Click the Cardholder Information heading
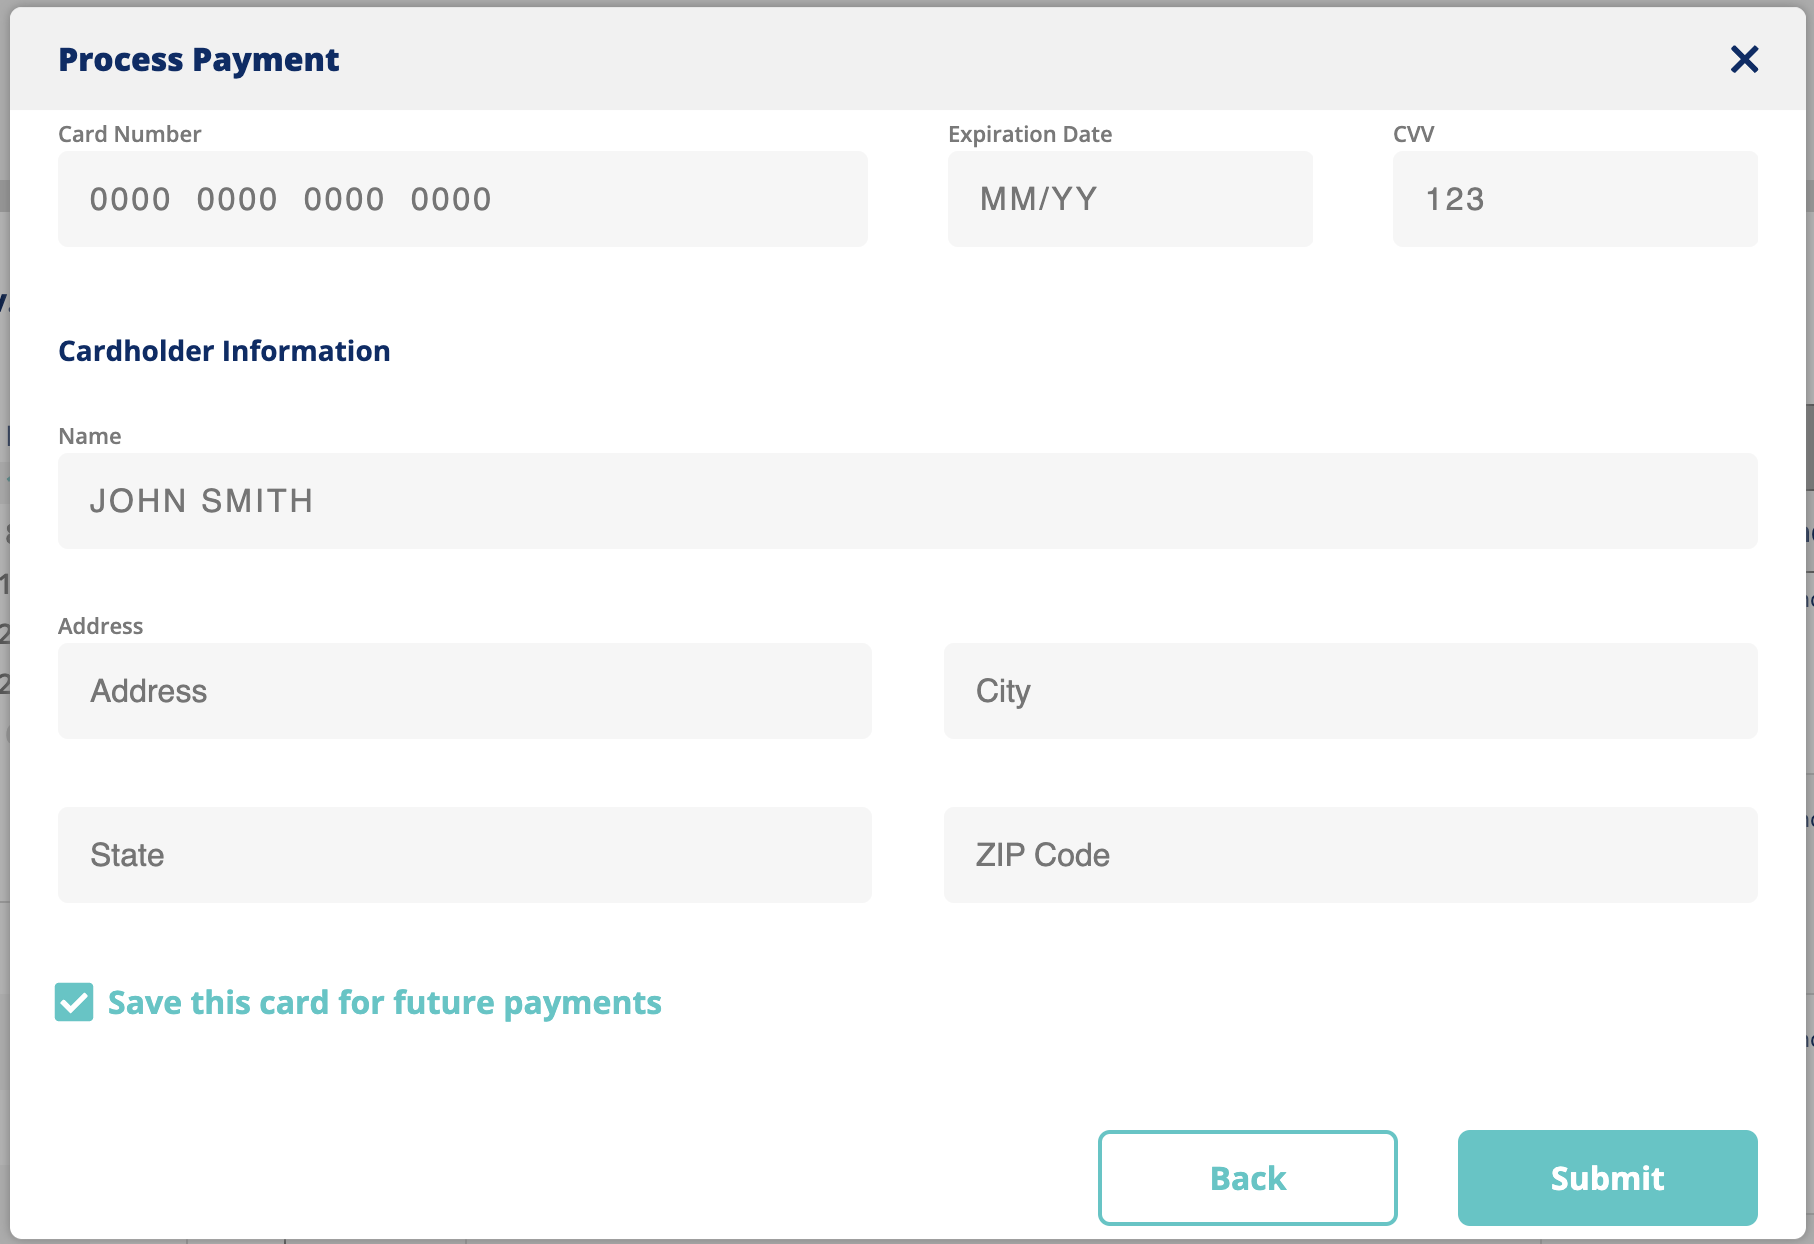This screenshot has height=1244, width=1814. coord(224,350)
